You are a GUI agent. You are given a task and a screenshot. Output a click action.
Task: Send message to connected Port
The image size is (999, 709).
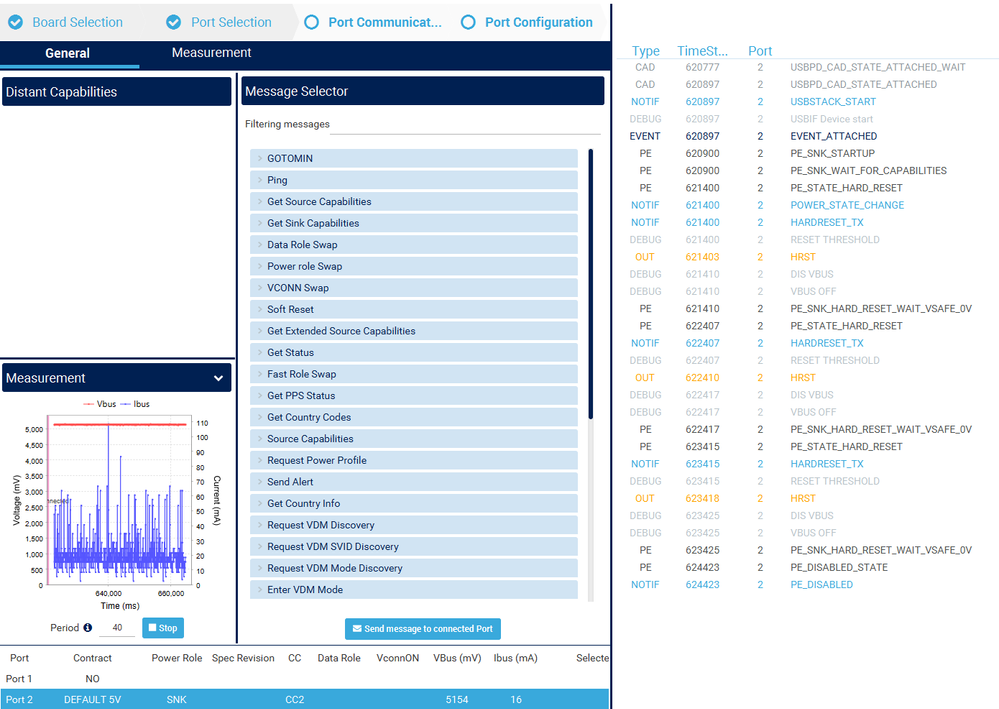click(x=422, y=629)
